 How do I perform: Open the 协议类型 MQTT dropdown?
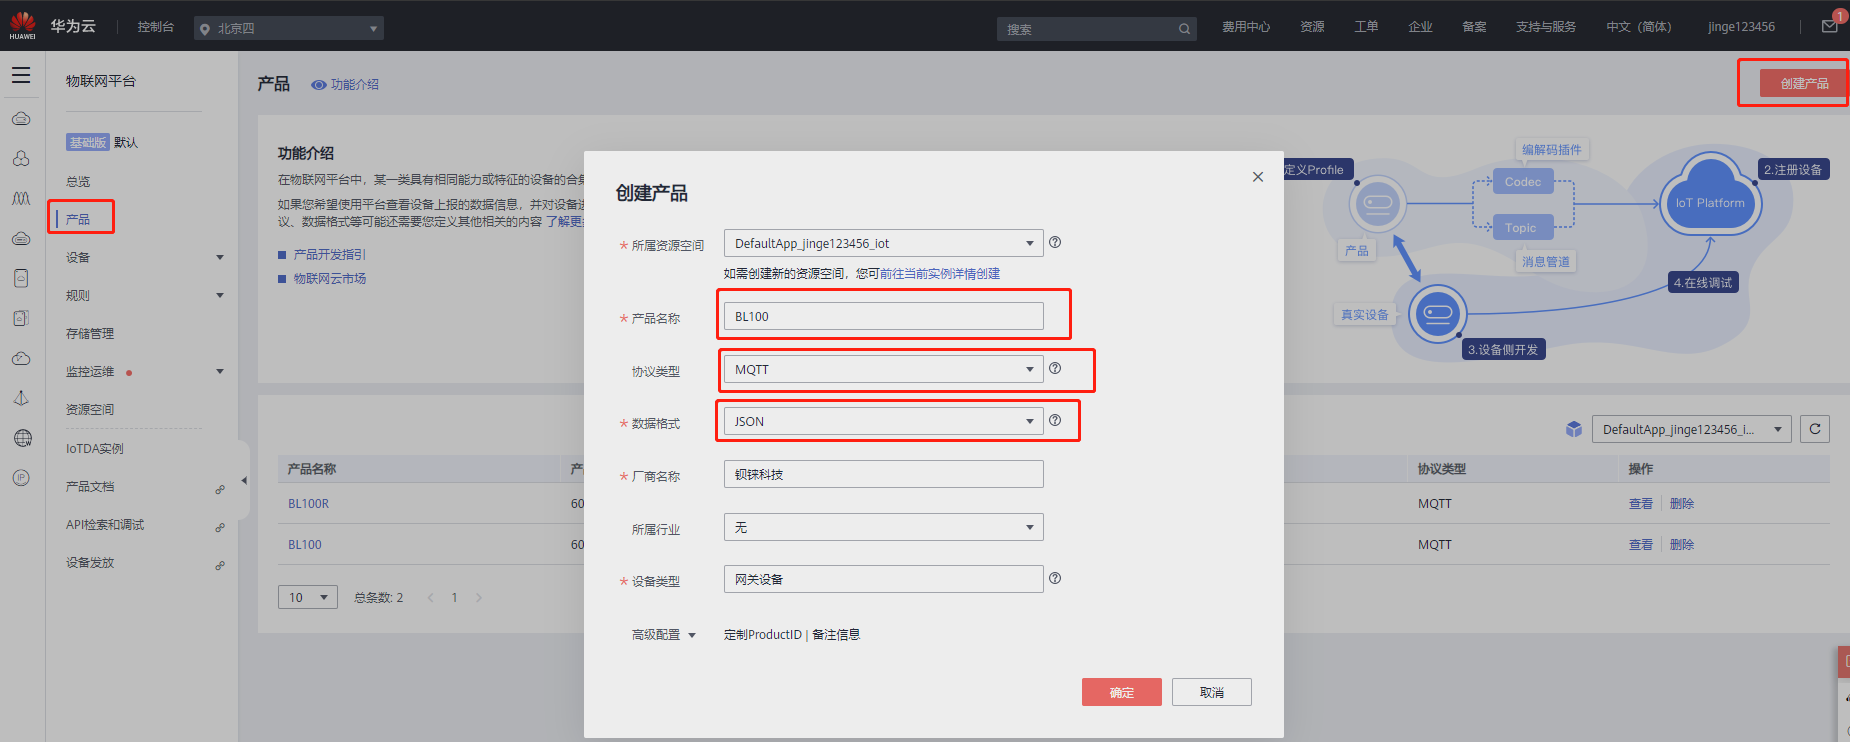tap(884, 369)
